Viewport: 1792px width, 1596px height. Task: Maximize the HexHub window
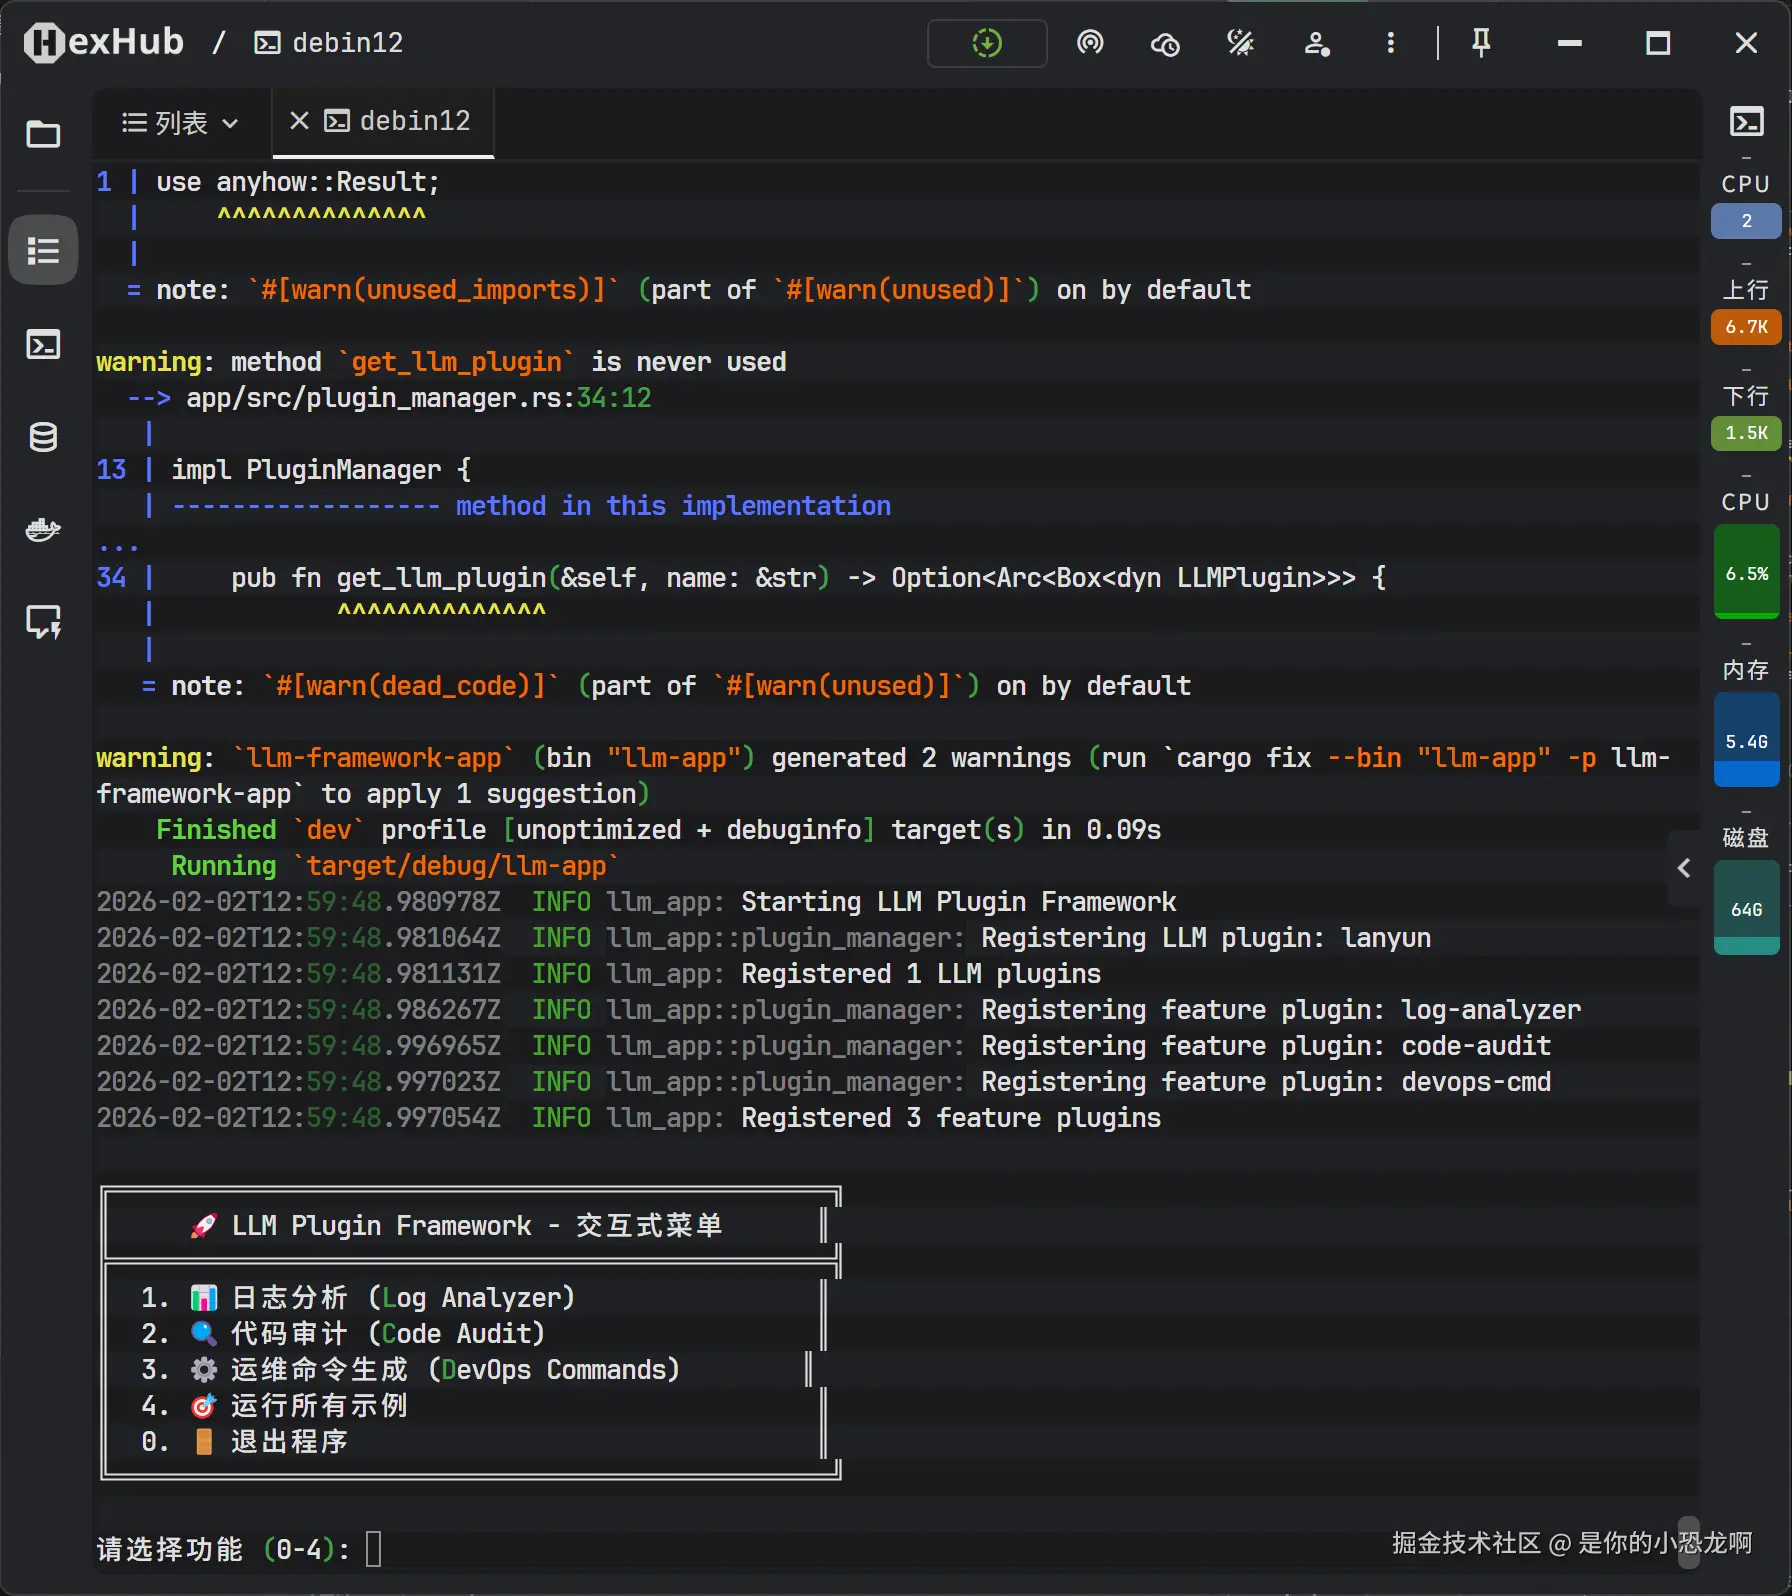1658,43
